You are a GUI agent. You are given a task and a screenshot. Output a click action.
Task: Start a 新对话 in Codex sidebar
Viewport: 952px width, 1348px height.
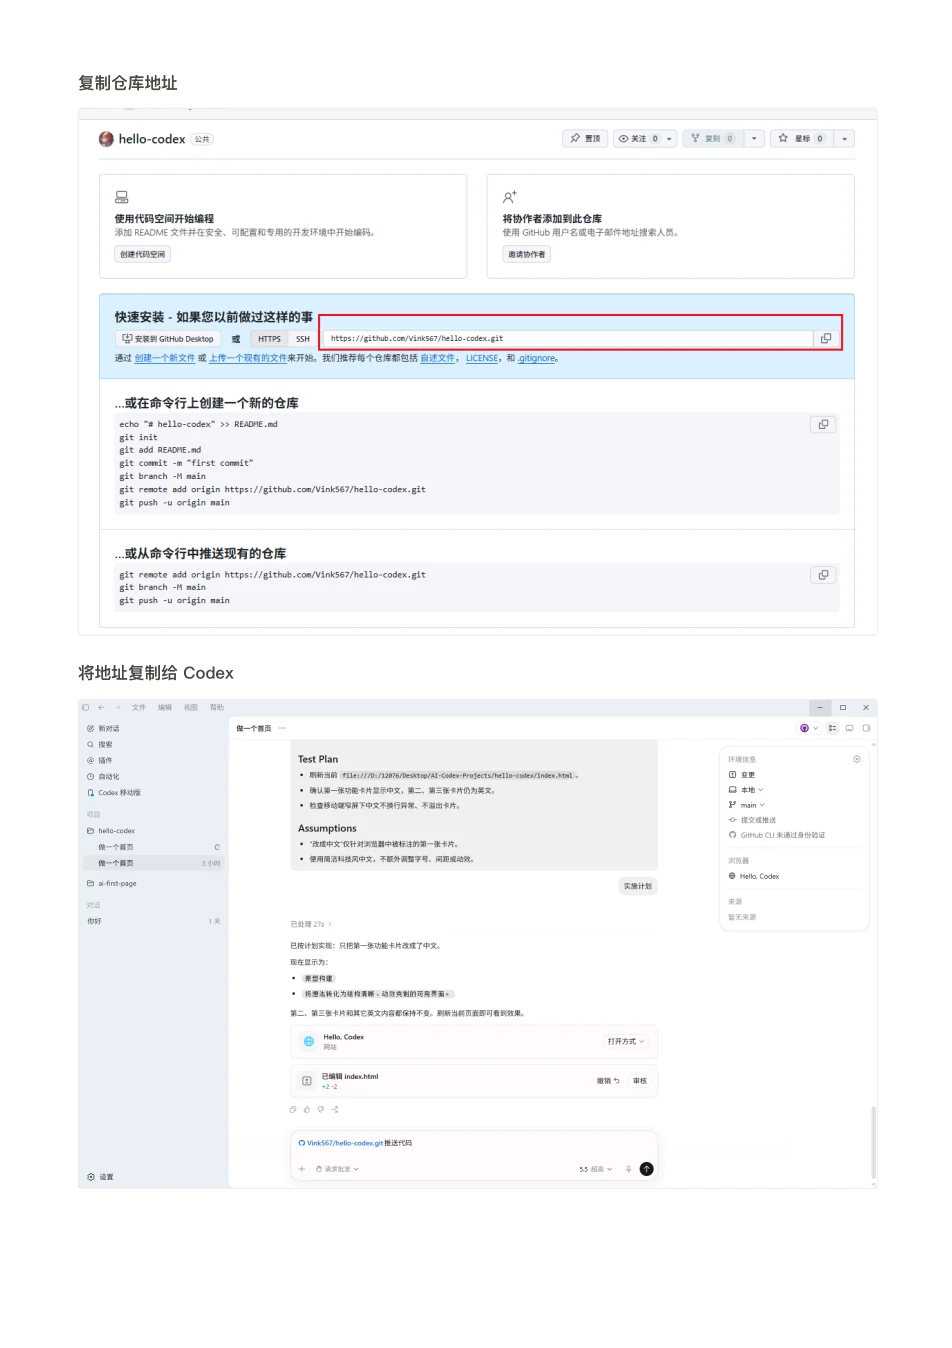103,728
